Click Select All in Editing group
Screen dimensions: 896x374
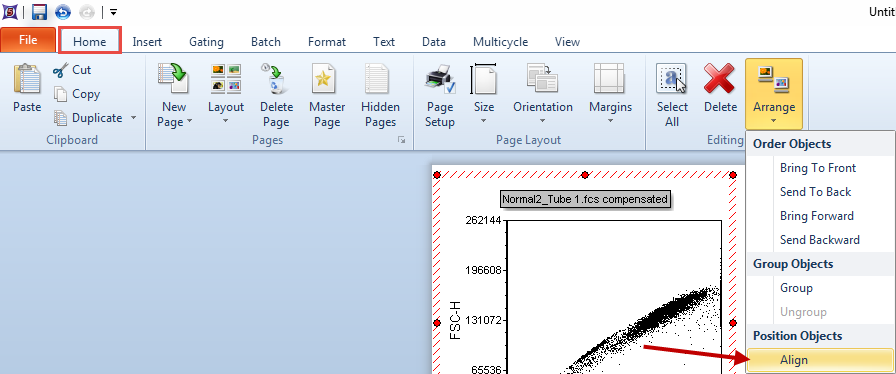coord(672,96)
